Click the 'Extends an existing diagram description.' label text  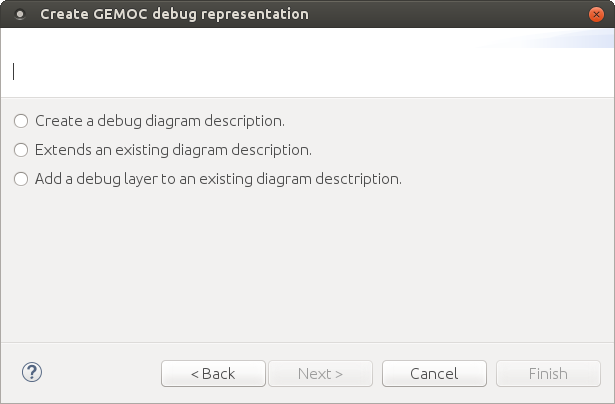pyautogui.click(x=173, y=150)
